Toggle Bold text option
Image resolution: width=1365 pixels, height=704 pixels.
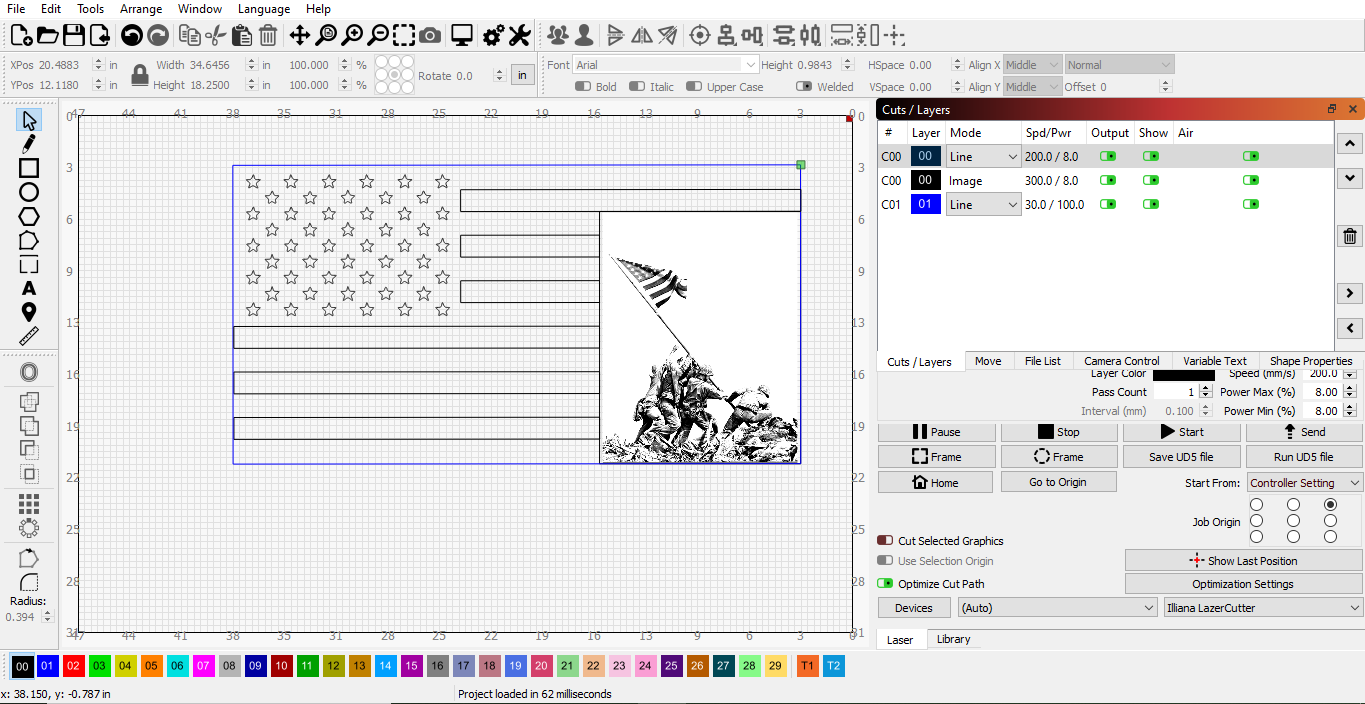point(583,87)
